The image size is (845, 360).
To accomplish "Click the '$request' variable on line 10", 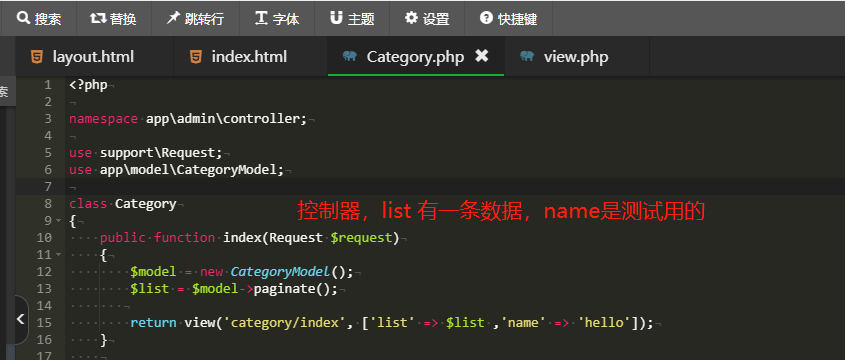I will click(x=362, y=238).
